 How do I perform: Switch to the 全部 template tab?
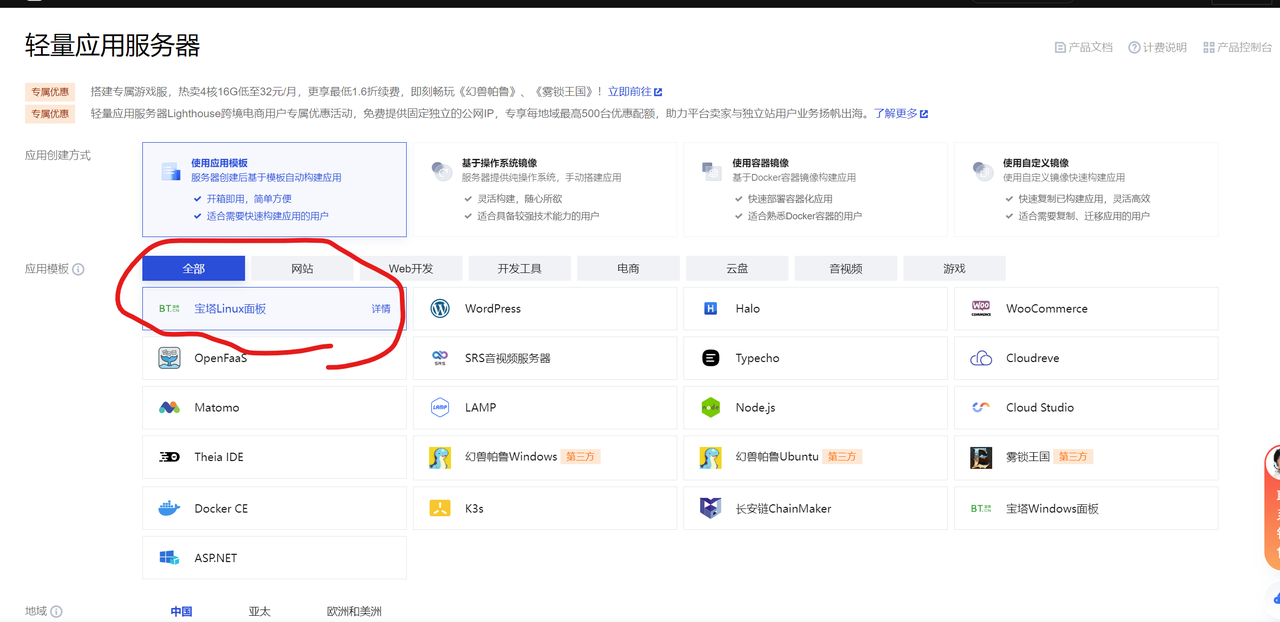click(193, 268)
